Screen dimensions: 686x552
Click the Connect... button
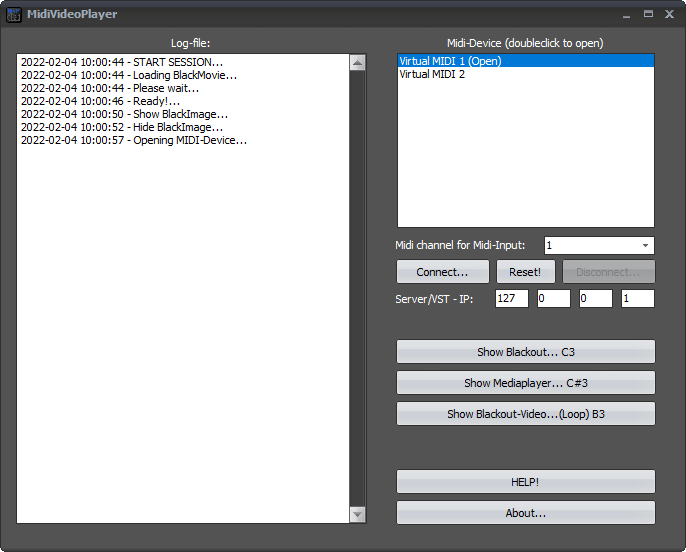442,272
